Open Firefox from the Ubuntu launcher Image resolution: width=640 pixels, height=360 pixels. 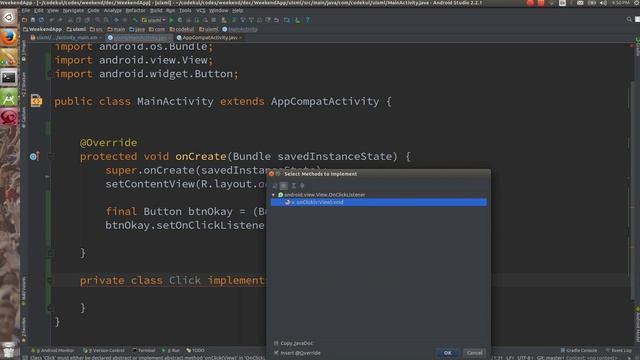[9, 38]
